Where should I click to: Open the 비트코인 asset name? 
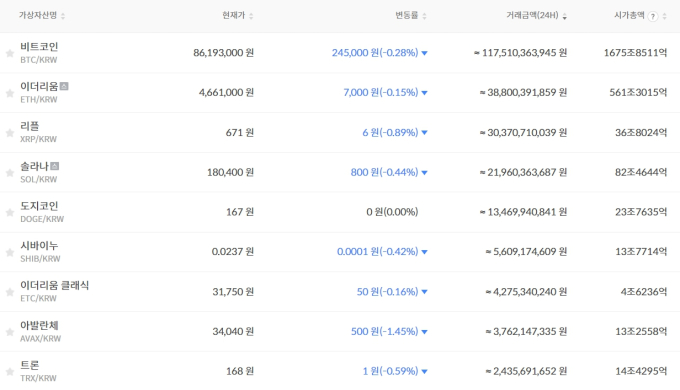(x=39, y=46)
